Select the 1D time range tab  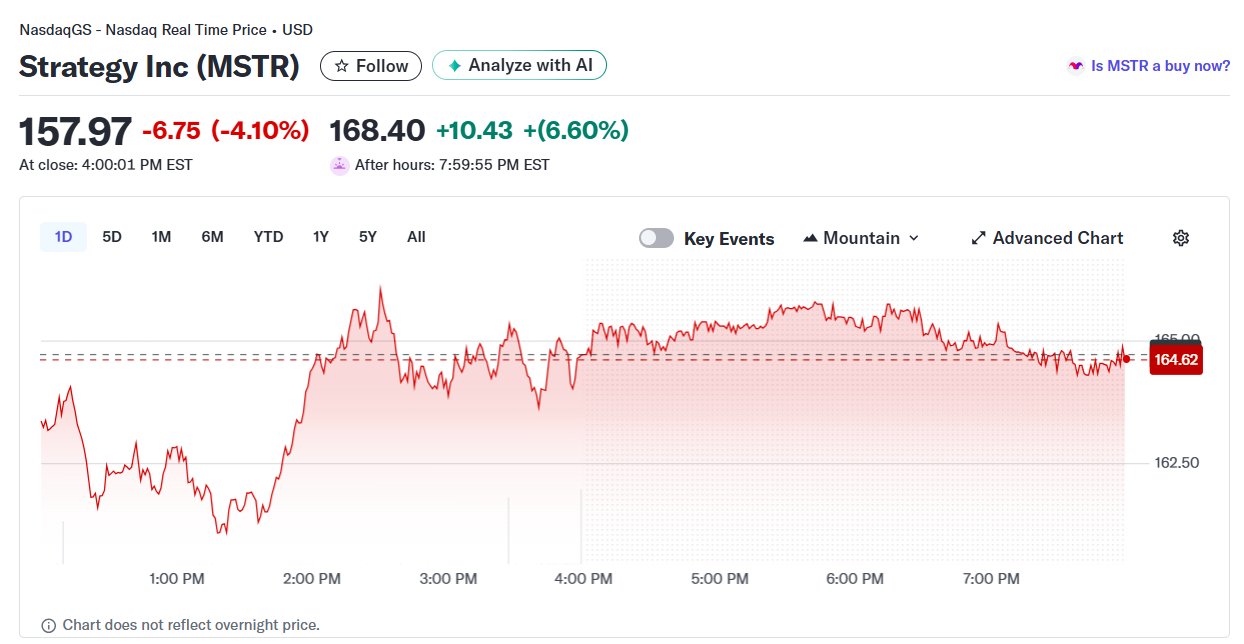[x=63, y=237]
